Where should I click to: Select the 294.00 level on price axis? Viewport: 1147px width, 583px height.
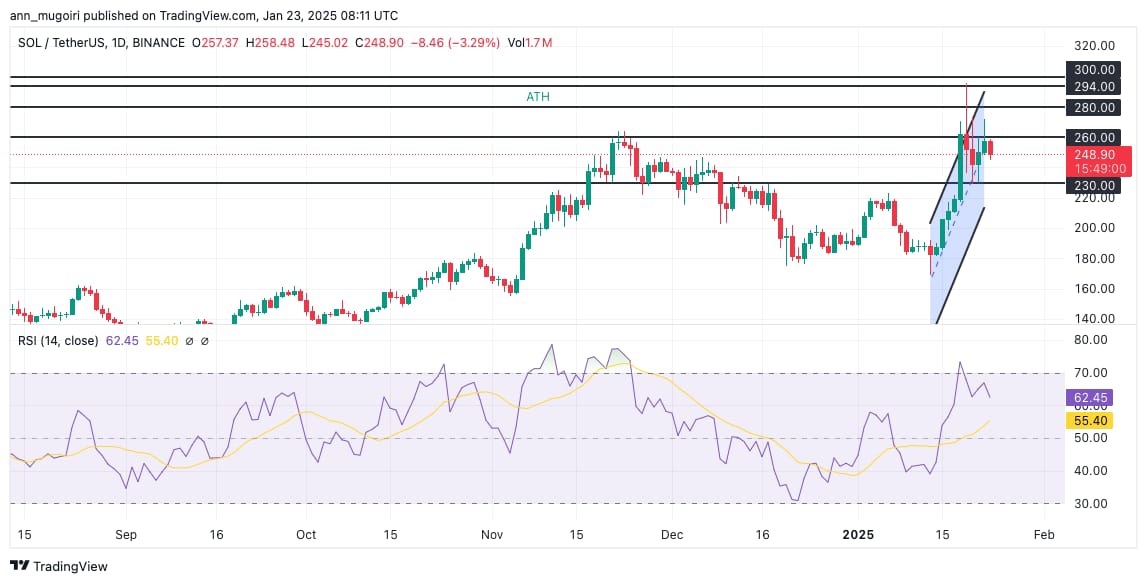[1094, 87]
